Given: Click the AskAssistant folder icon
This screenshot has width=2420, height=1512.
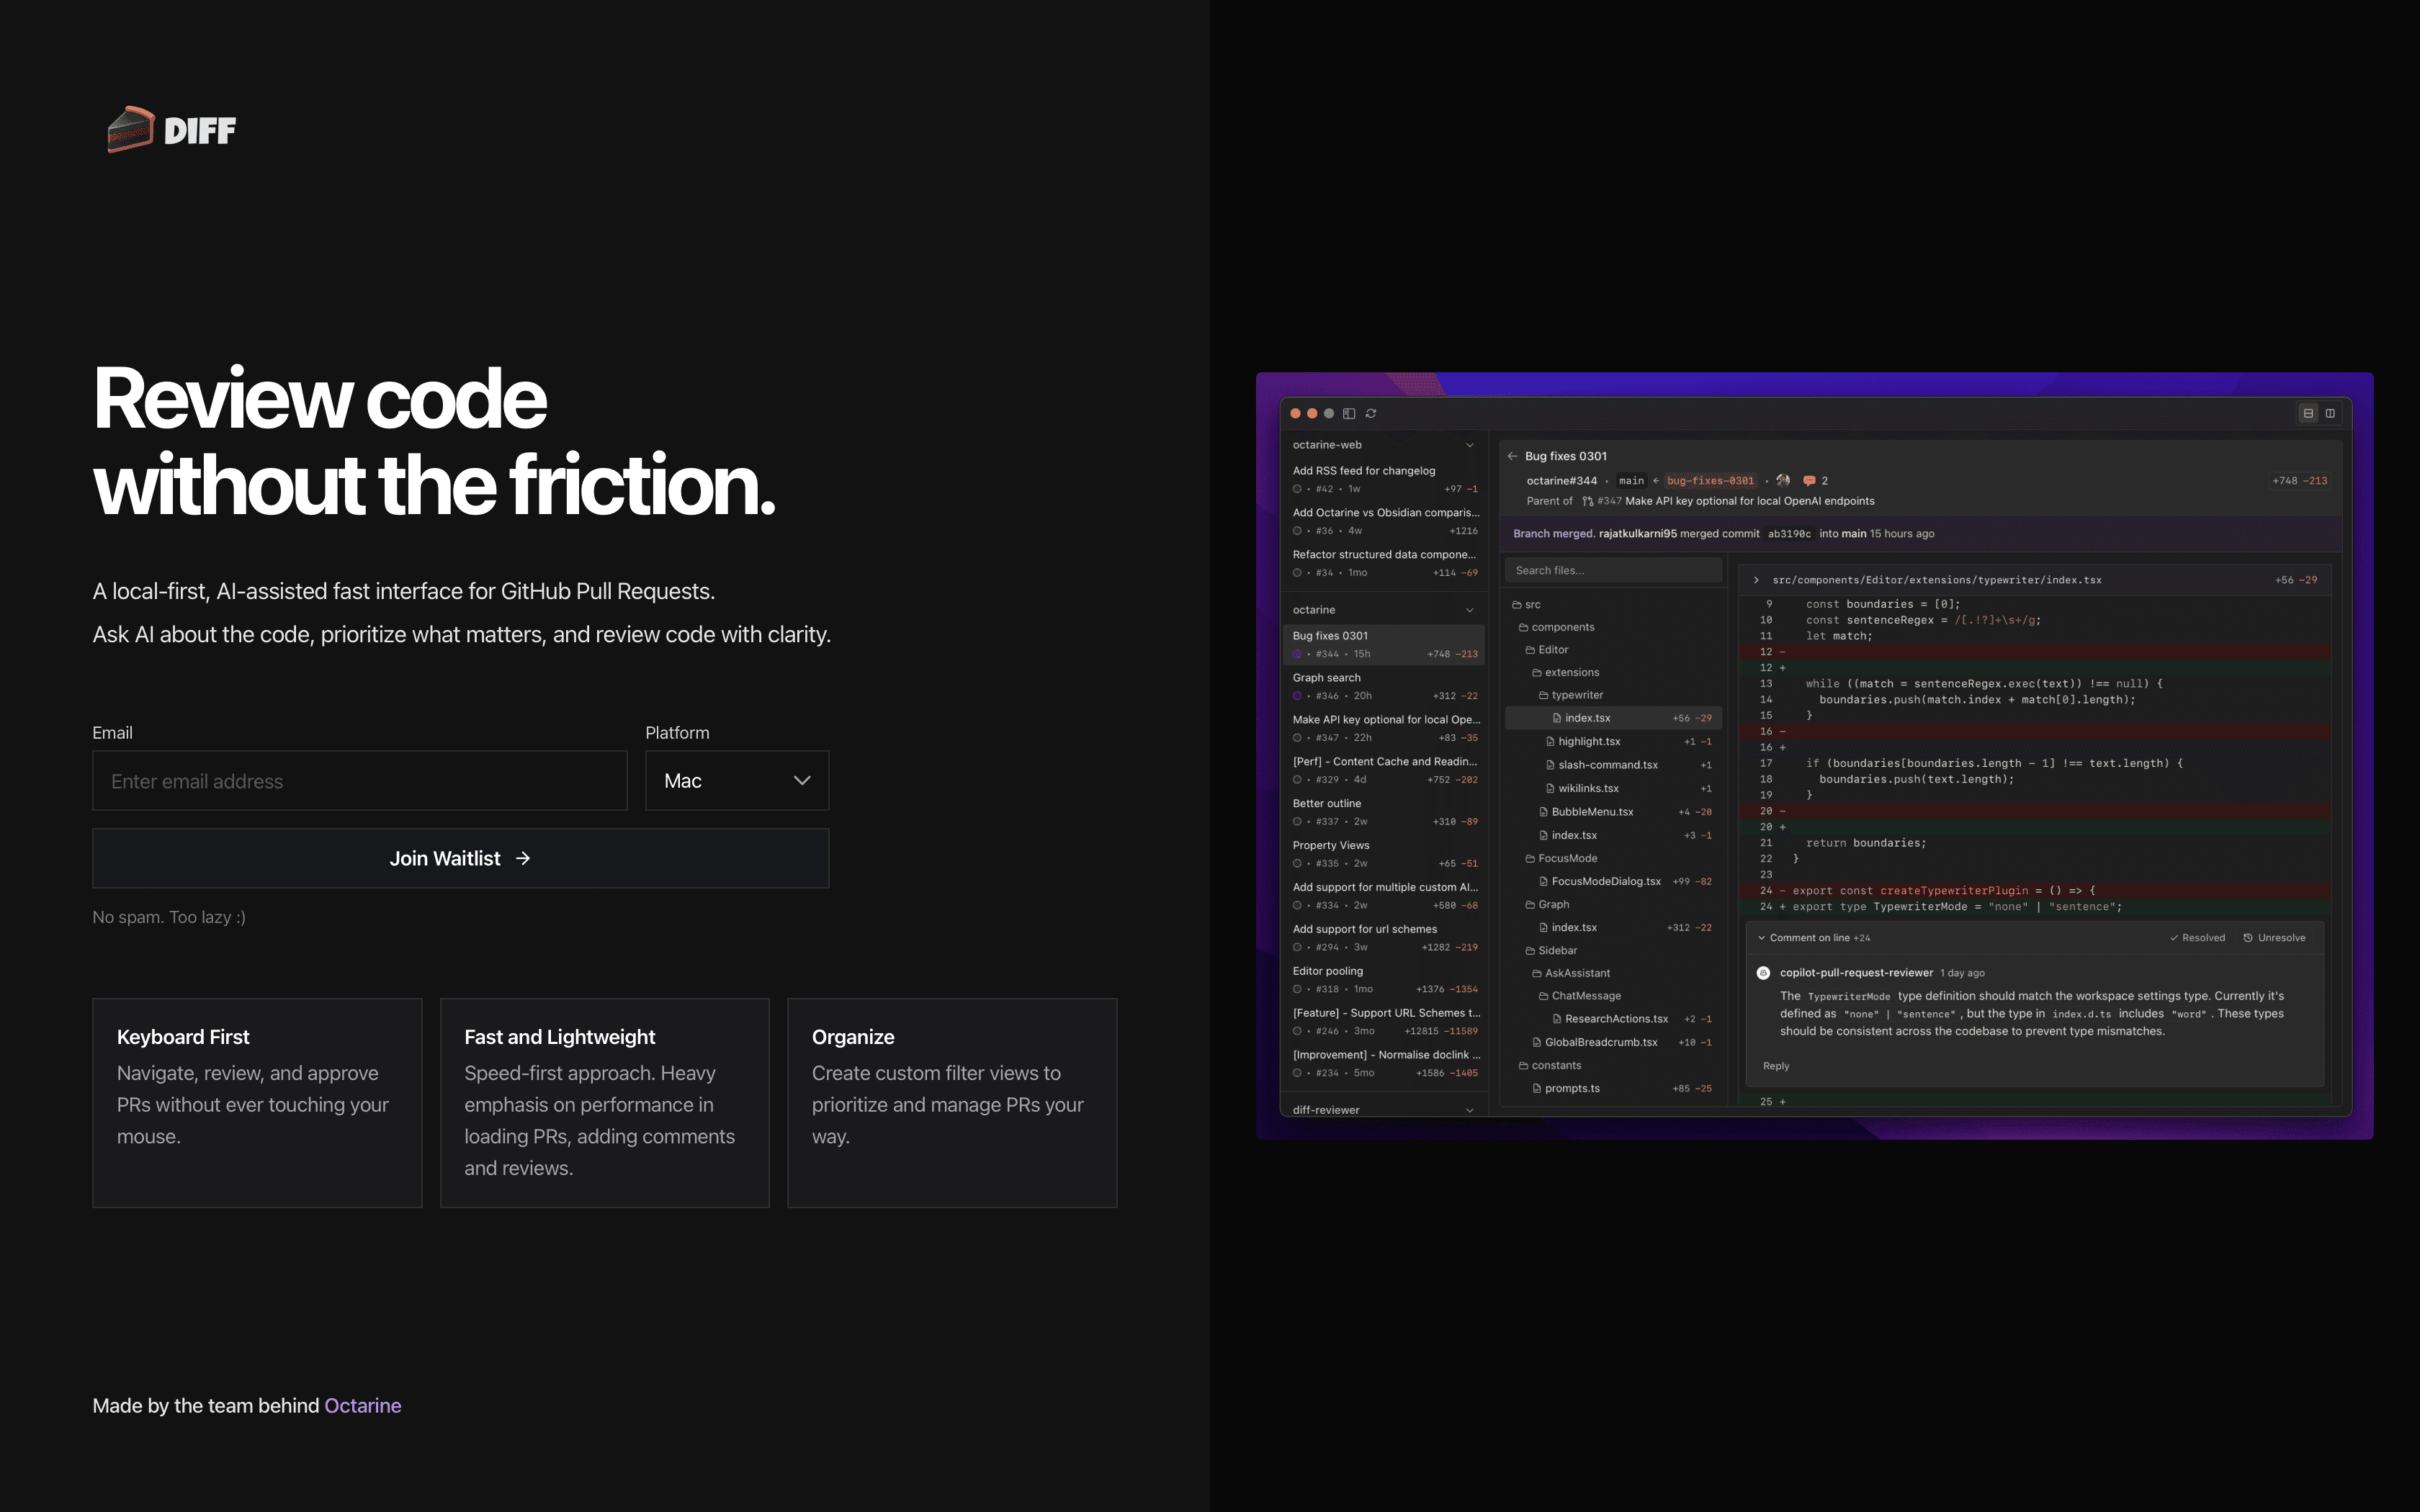Looking at the screenshot, I should click(1537, 973).
